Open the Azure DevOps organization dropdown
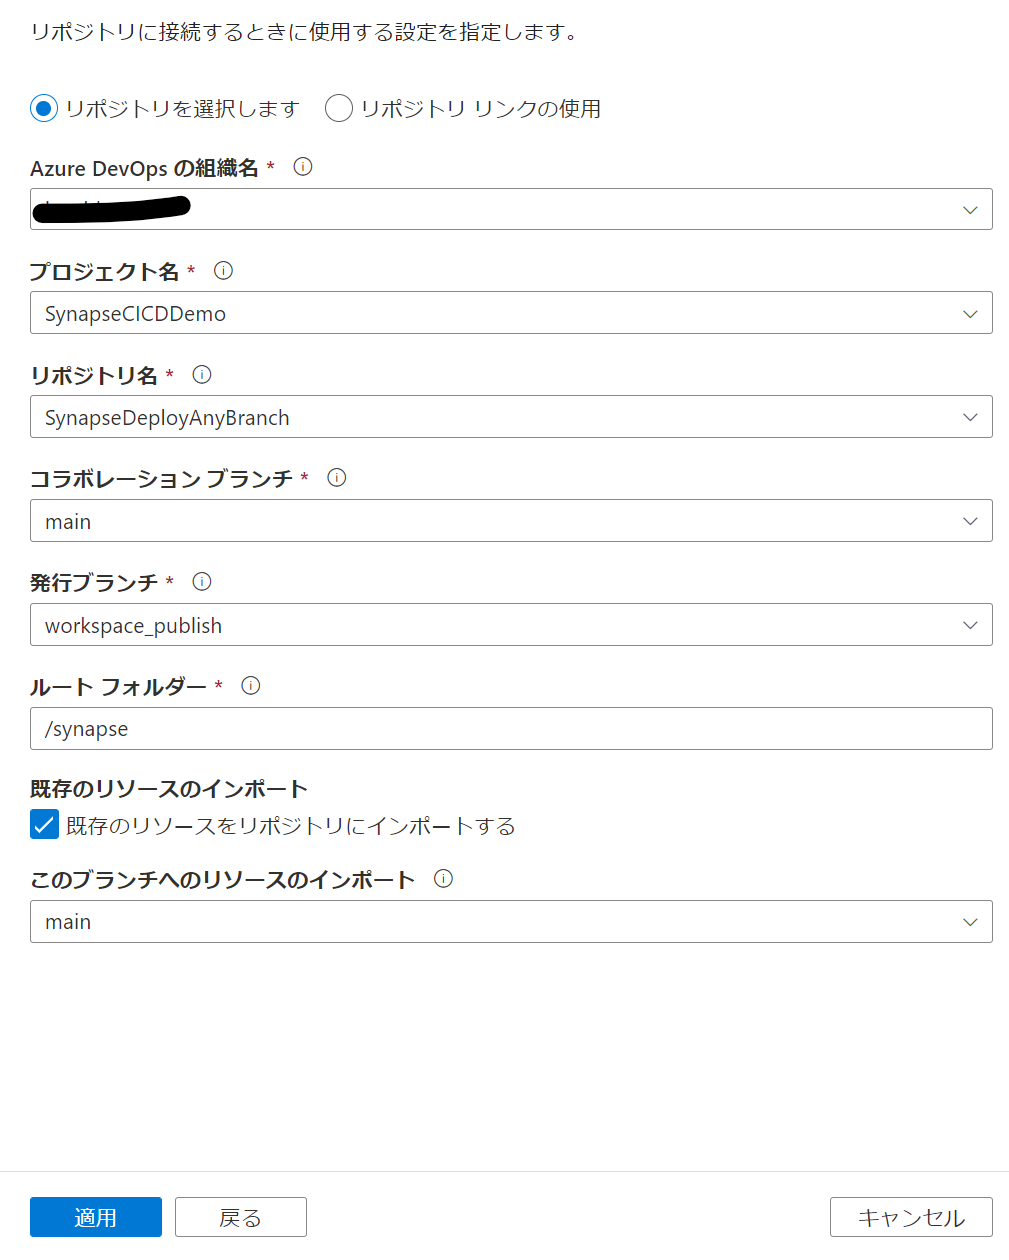 click(x=968, y=210)
